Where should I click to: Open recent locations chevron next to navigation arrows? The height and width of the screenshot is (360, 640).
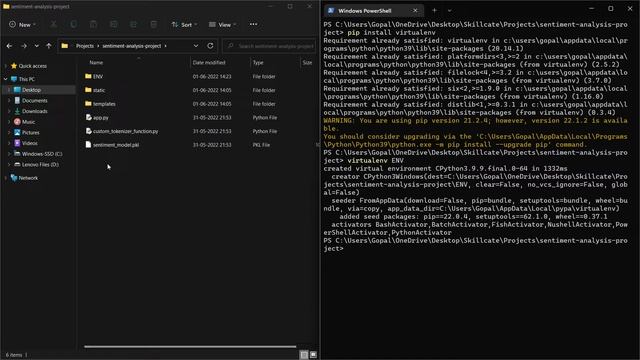point(37,46)
